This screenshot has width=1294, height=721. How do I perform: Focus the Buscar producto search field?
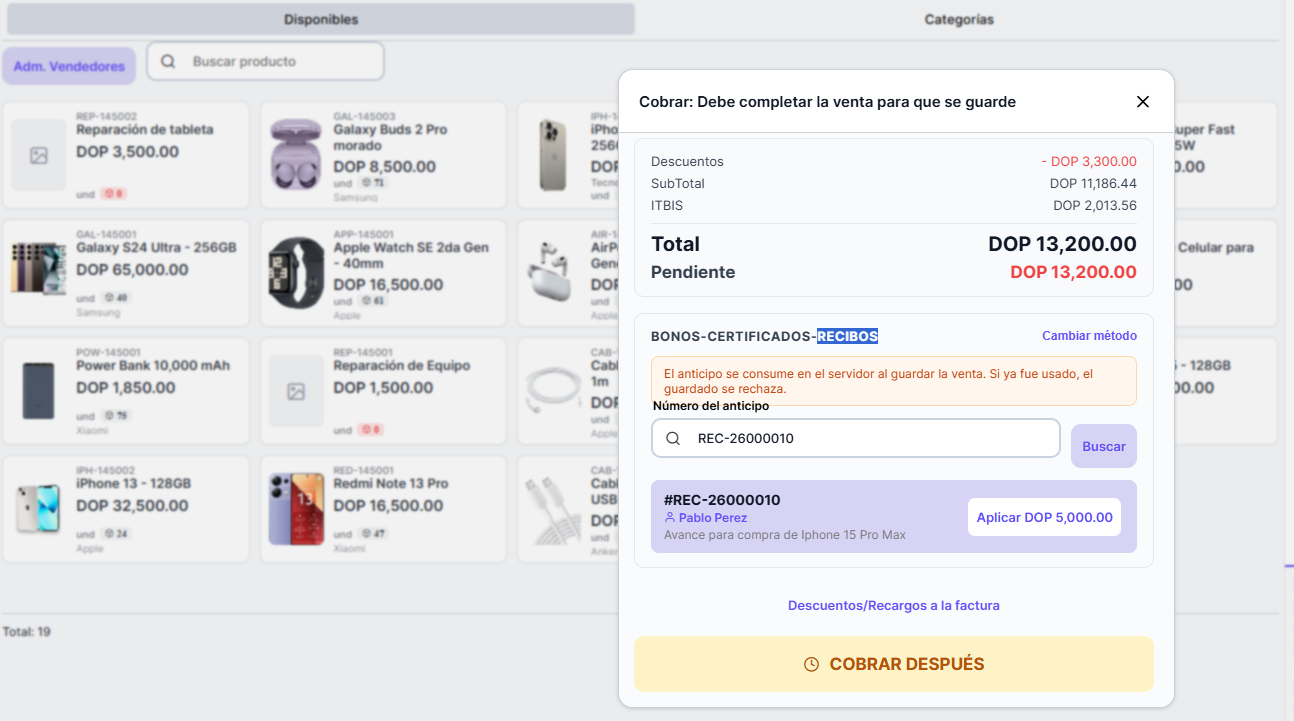click(266, 61)
